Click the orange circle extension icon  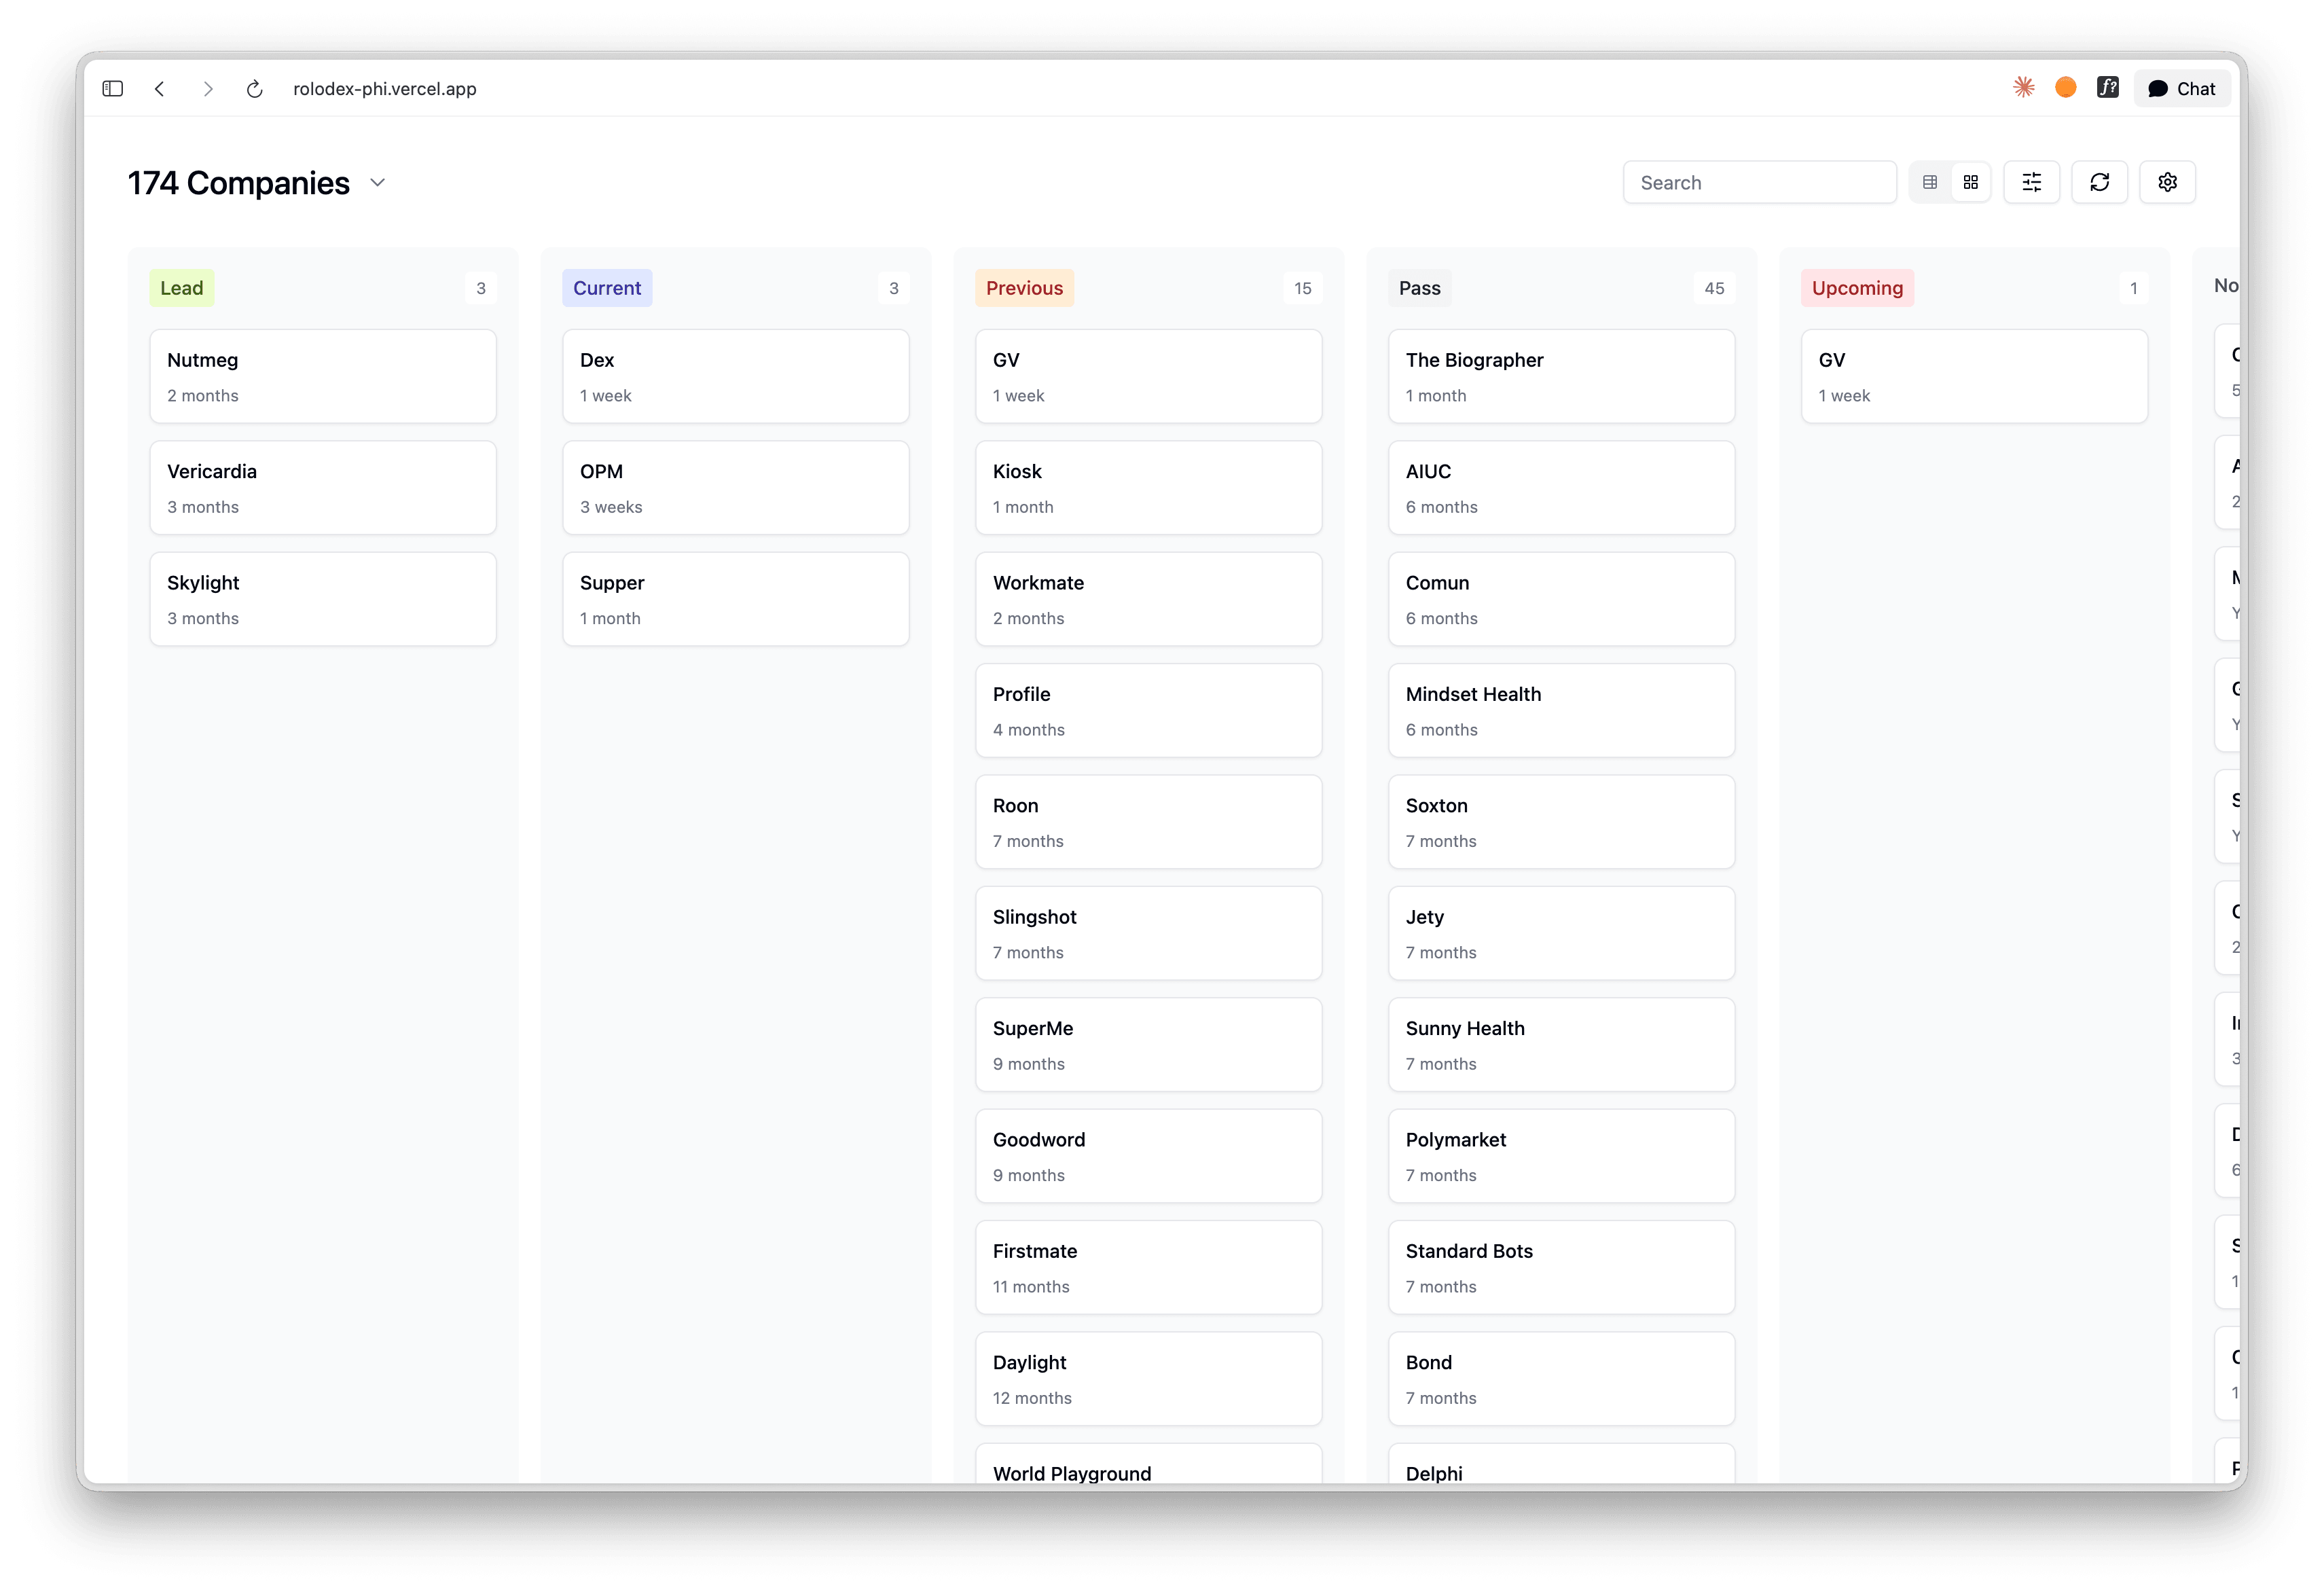pos(2066,88)
